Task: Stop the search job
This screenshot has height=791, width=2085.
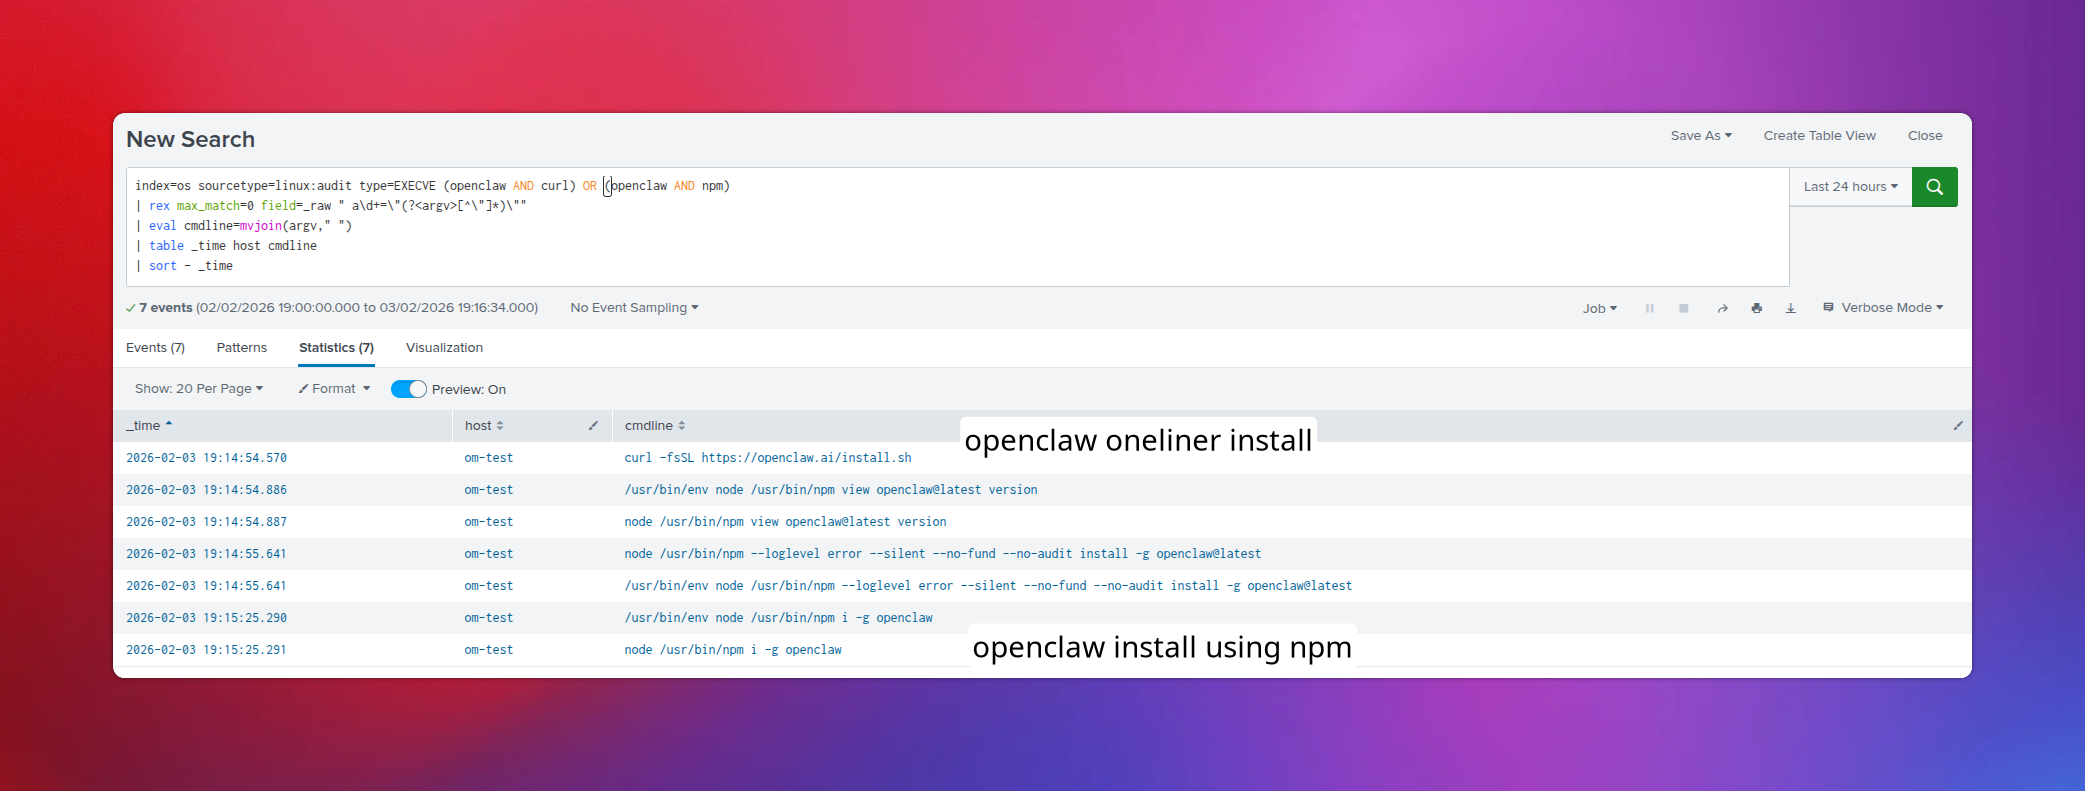Action: 1684,308
